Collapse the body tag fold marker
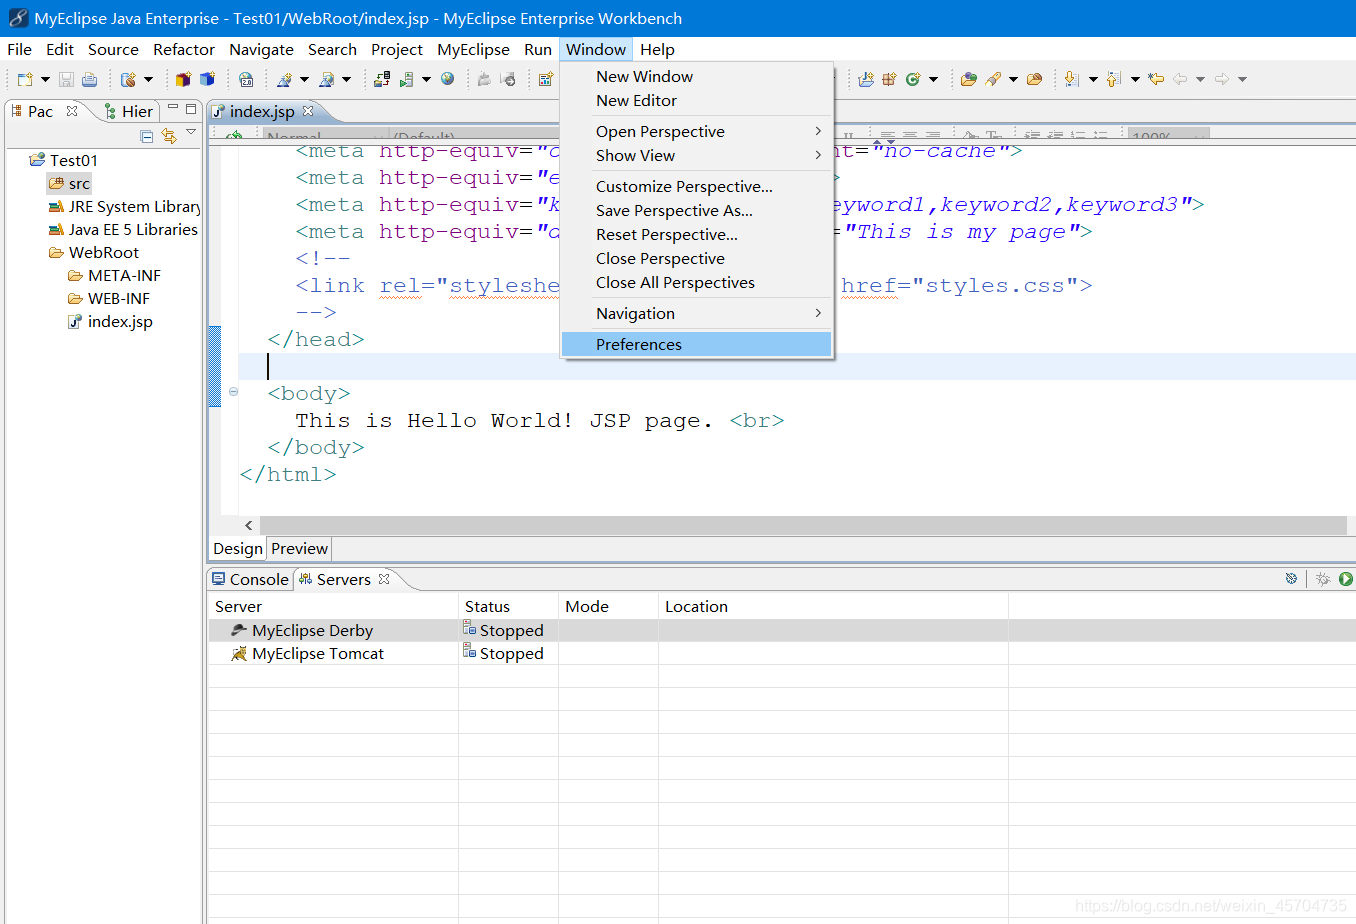Screen dimensions: 1356x924 point(233,392)
